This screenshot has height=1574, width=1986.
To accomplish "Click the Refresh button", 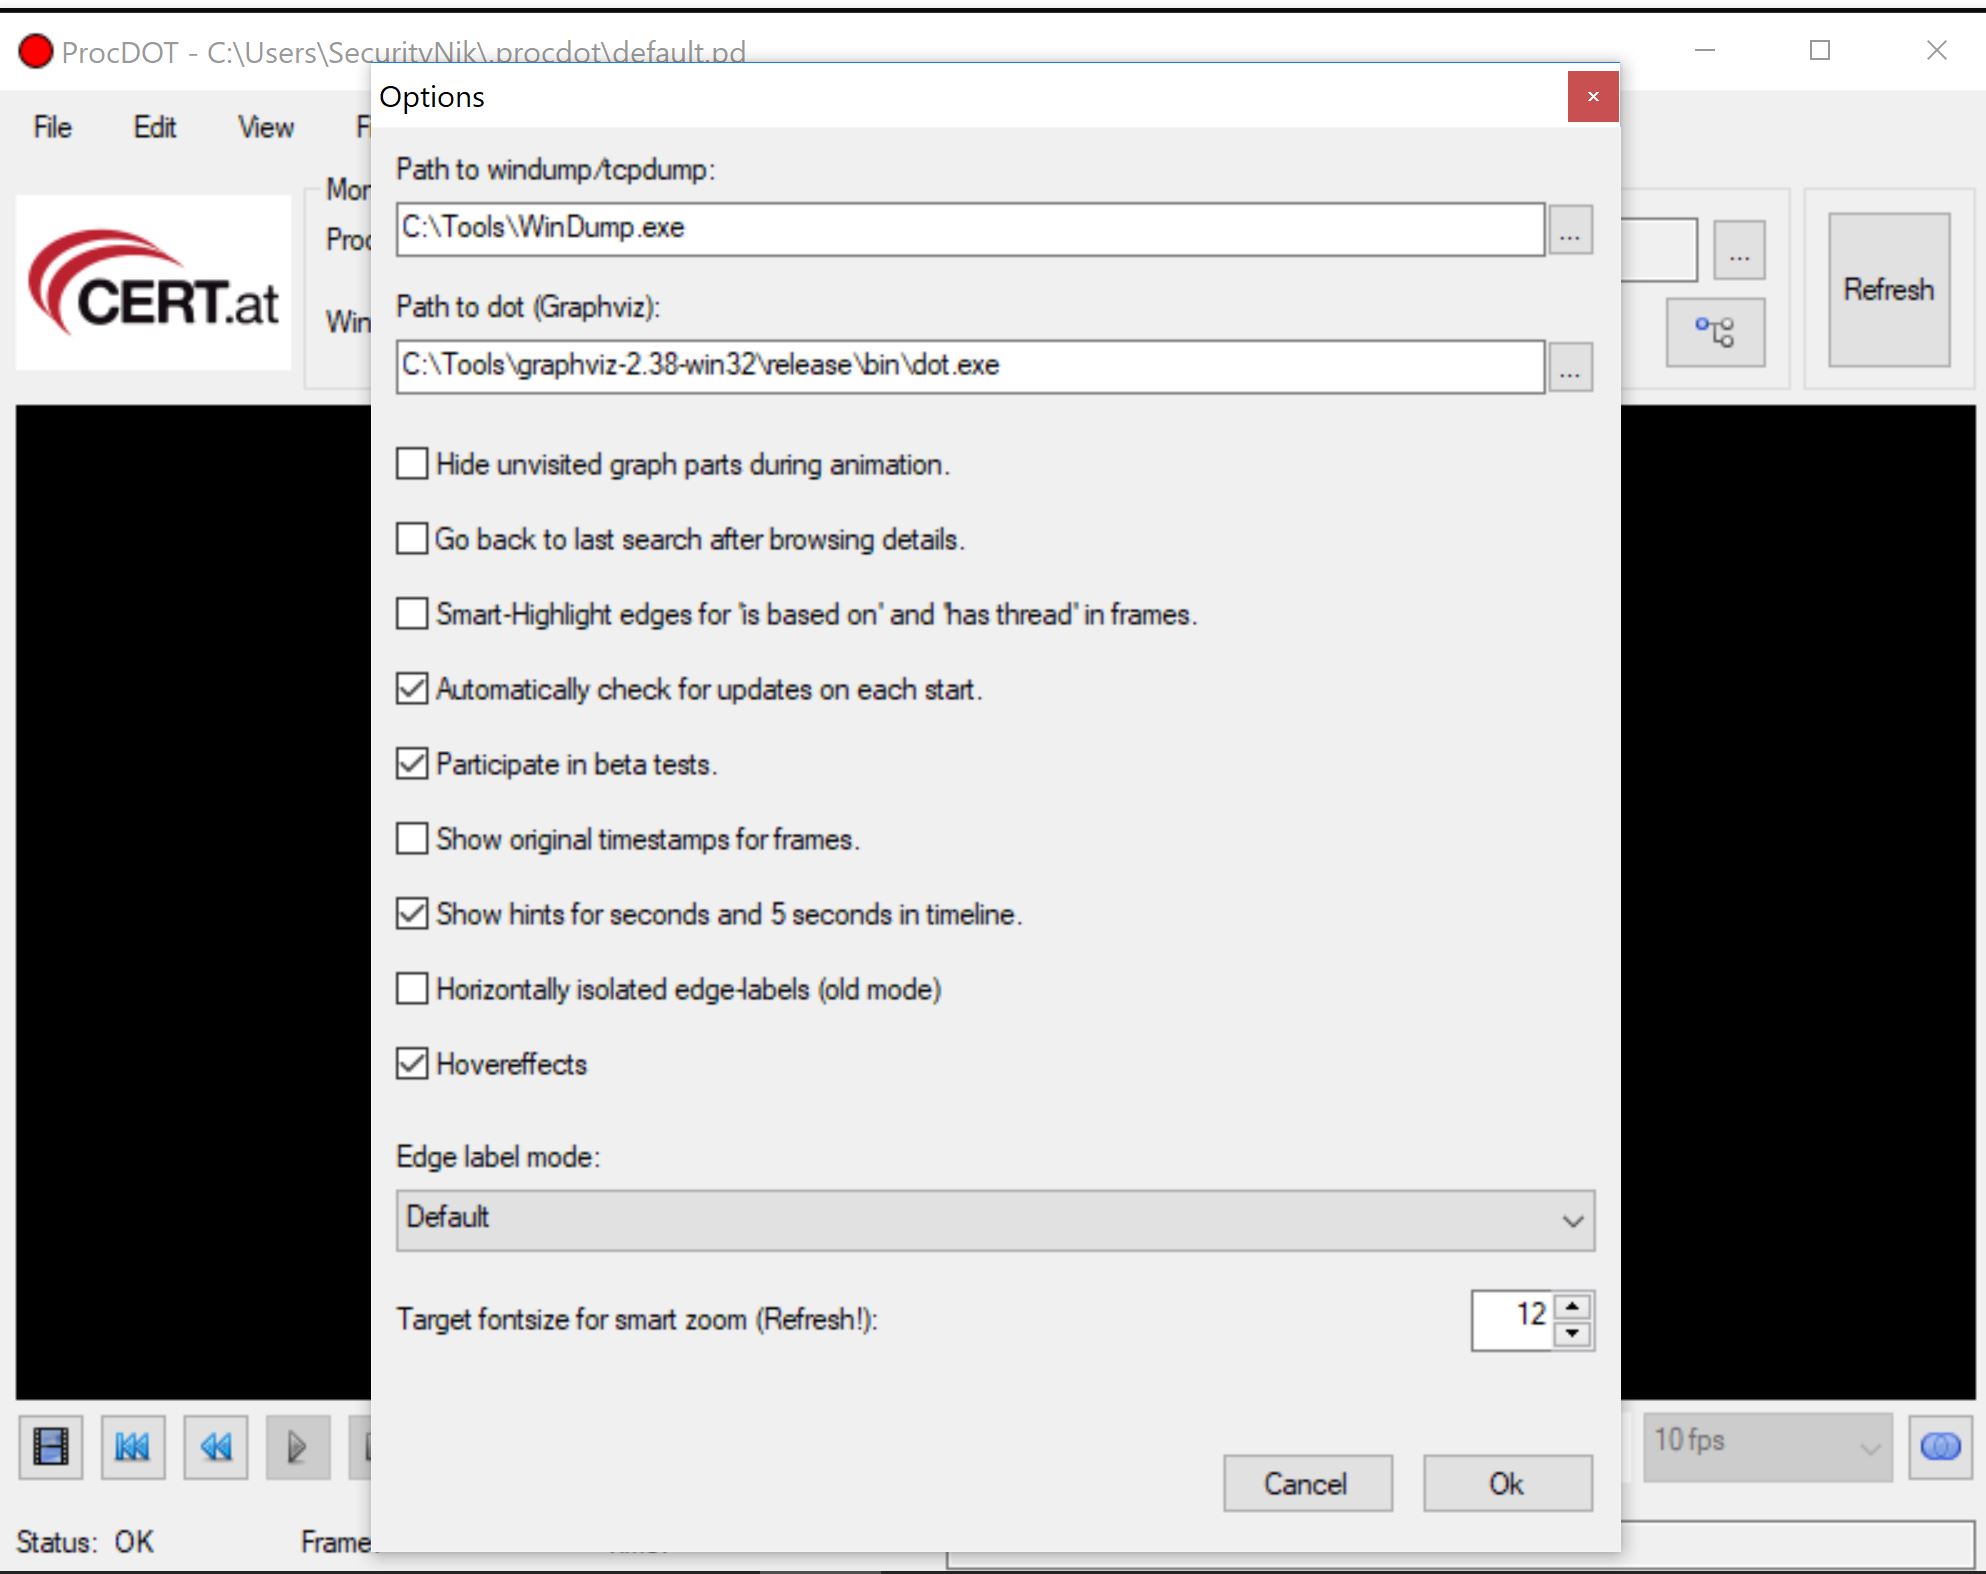I will tap(1888, 290).
